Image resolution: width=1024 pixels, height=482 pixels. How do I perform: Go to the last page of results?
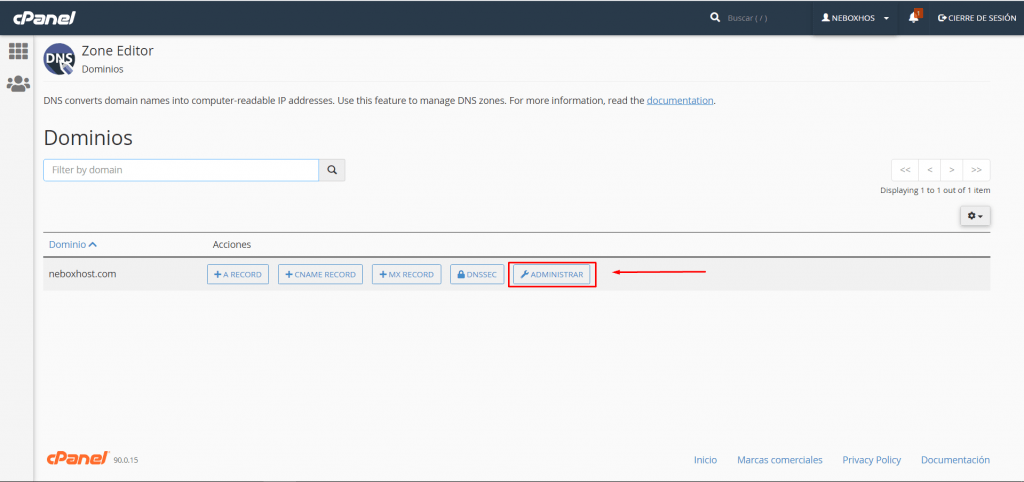pyautogui.click(x=977, y=169)
